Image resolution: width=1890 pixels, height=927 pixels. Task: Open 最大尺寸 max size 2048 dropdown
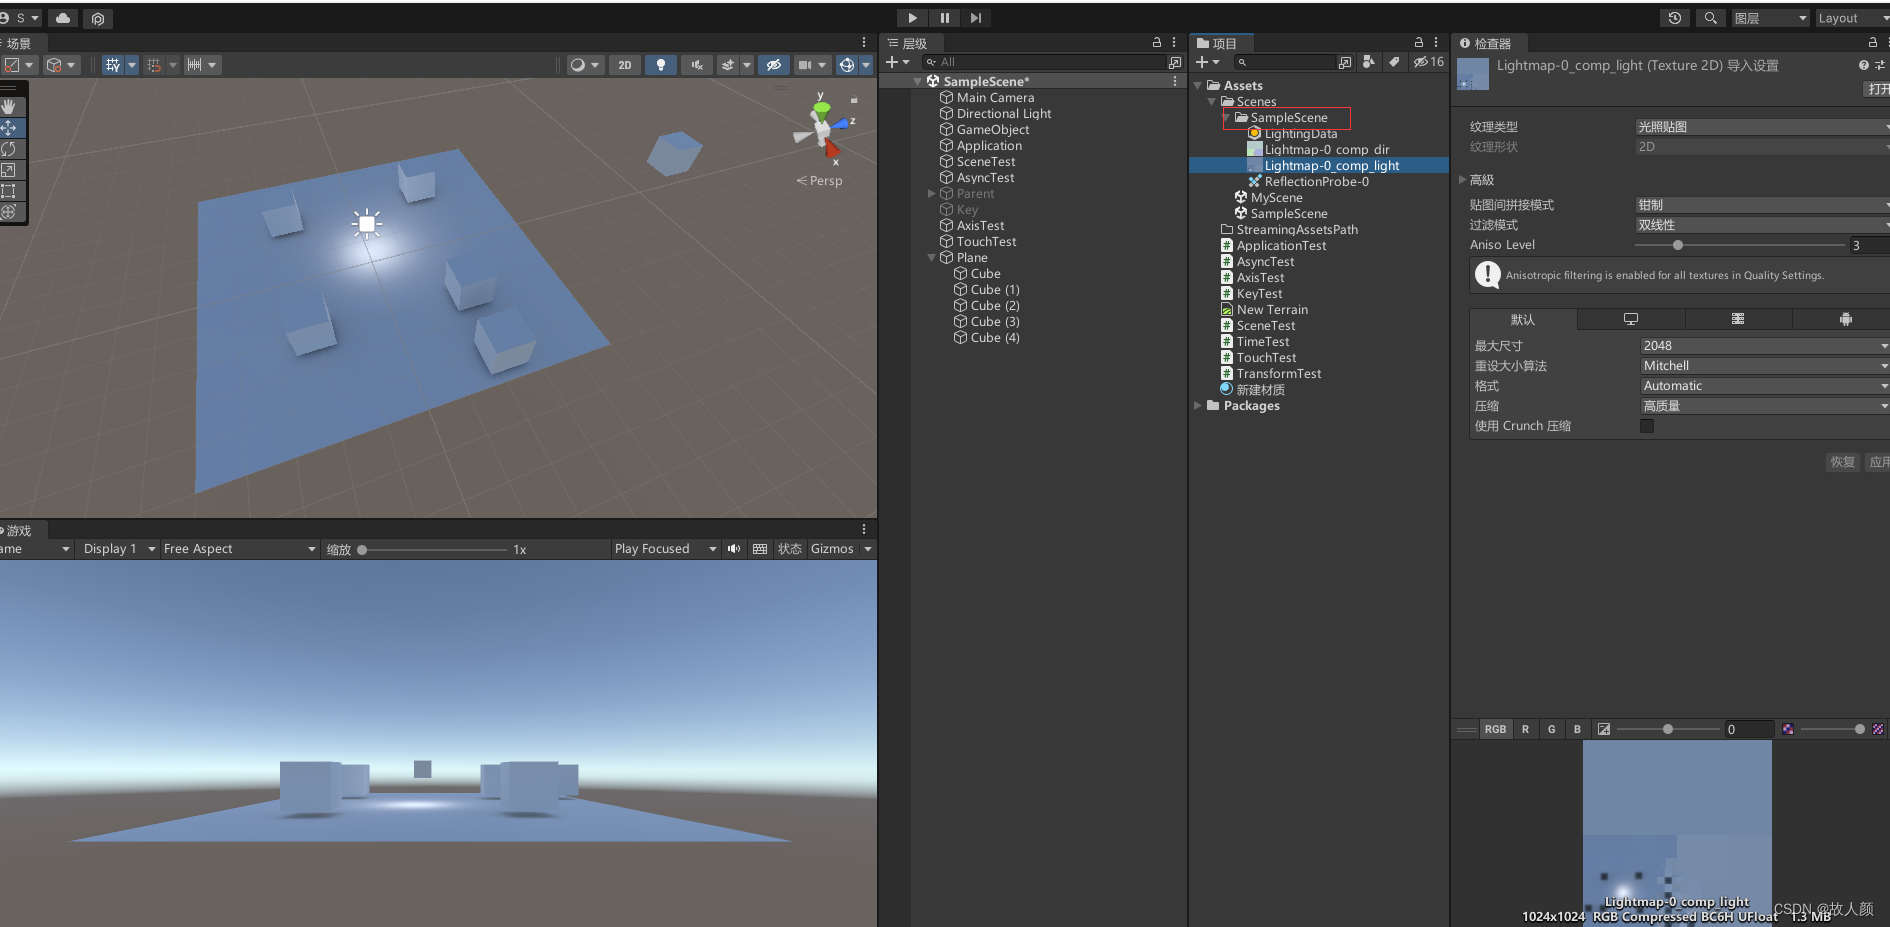pyautogui.click(x=1765, y=346)
